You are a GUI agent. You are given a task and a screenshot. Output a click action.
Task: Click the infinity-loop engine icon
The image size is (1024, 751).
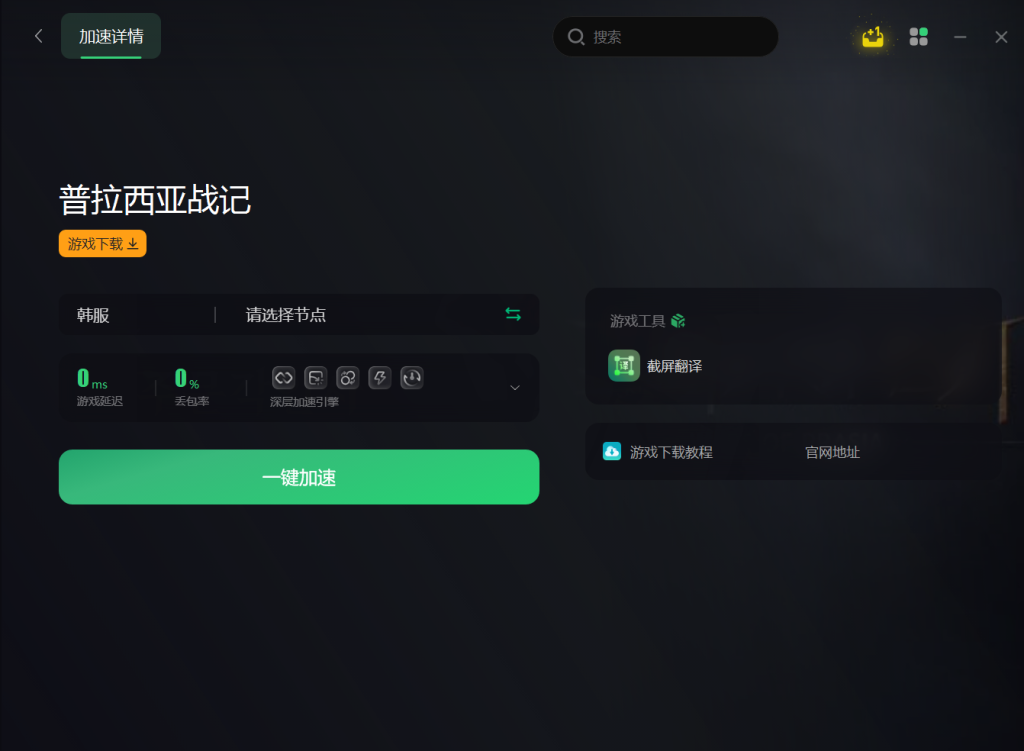(x=283, y=377)
